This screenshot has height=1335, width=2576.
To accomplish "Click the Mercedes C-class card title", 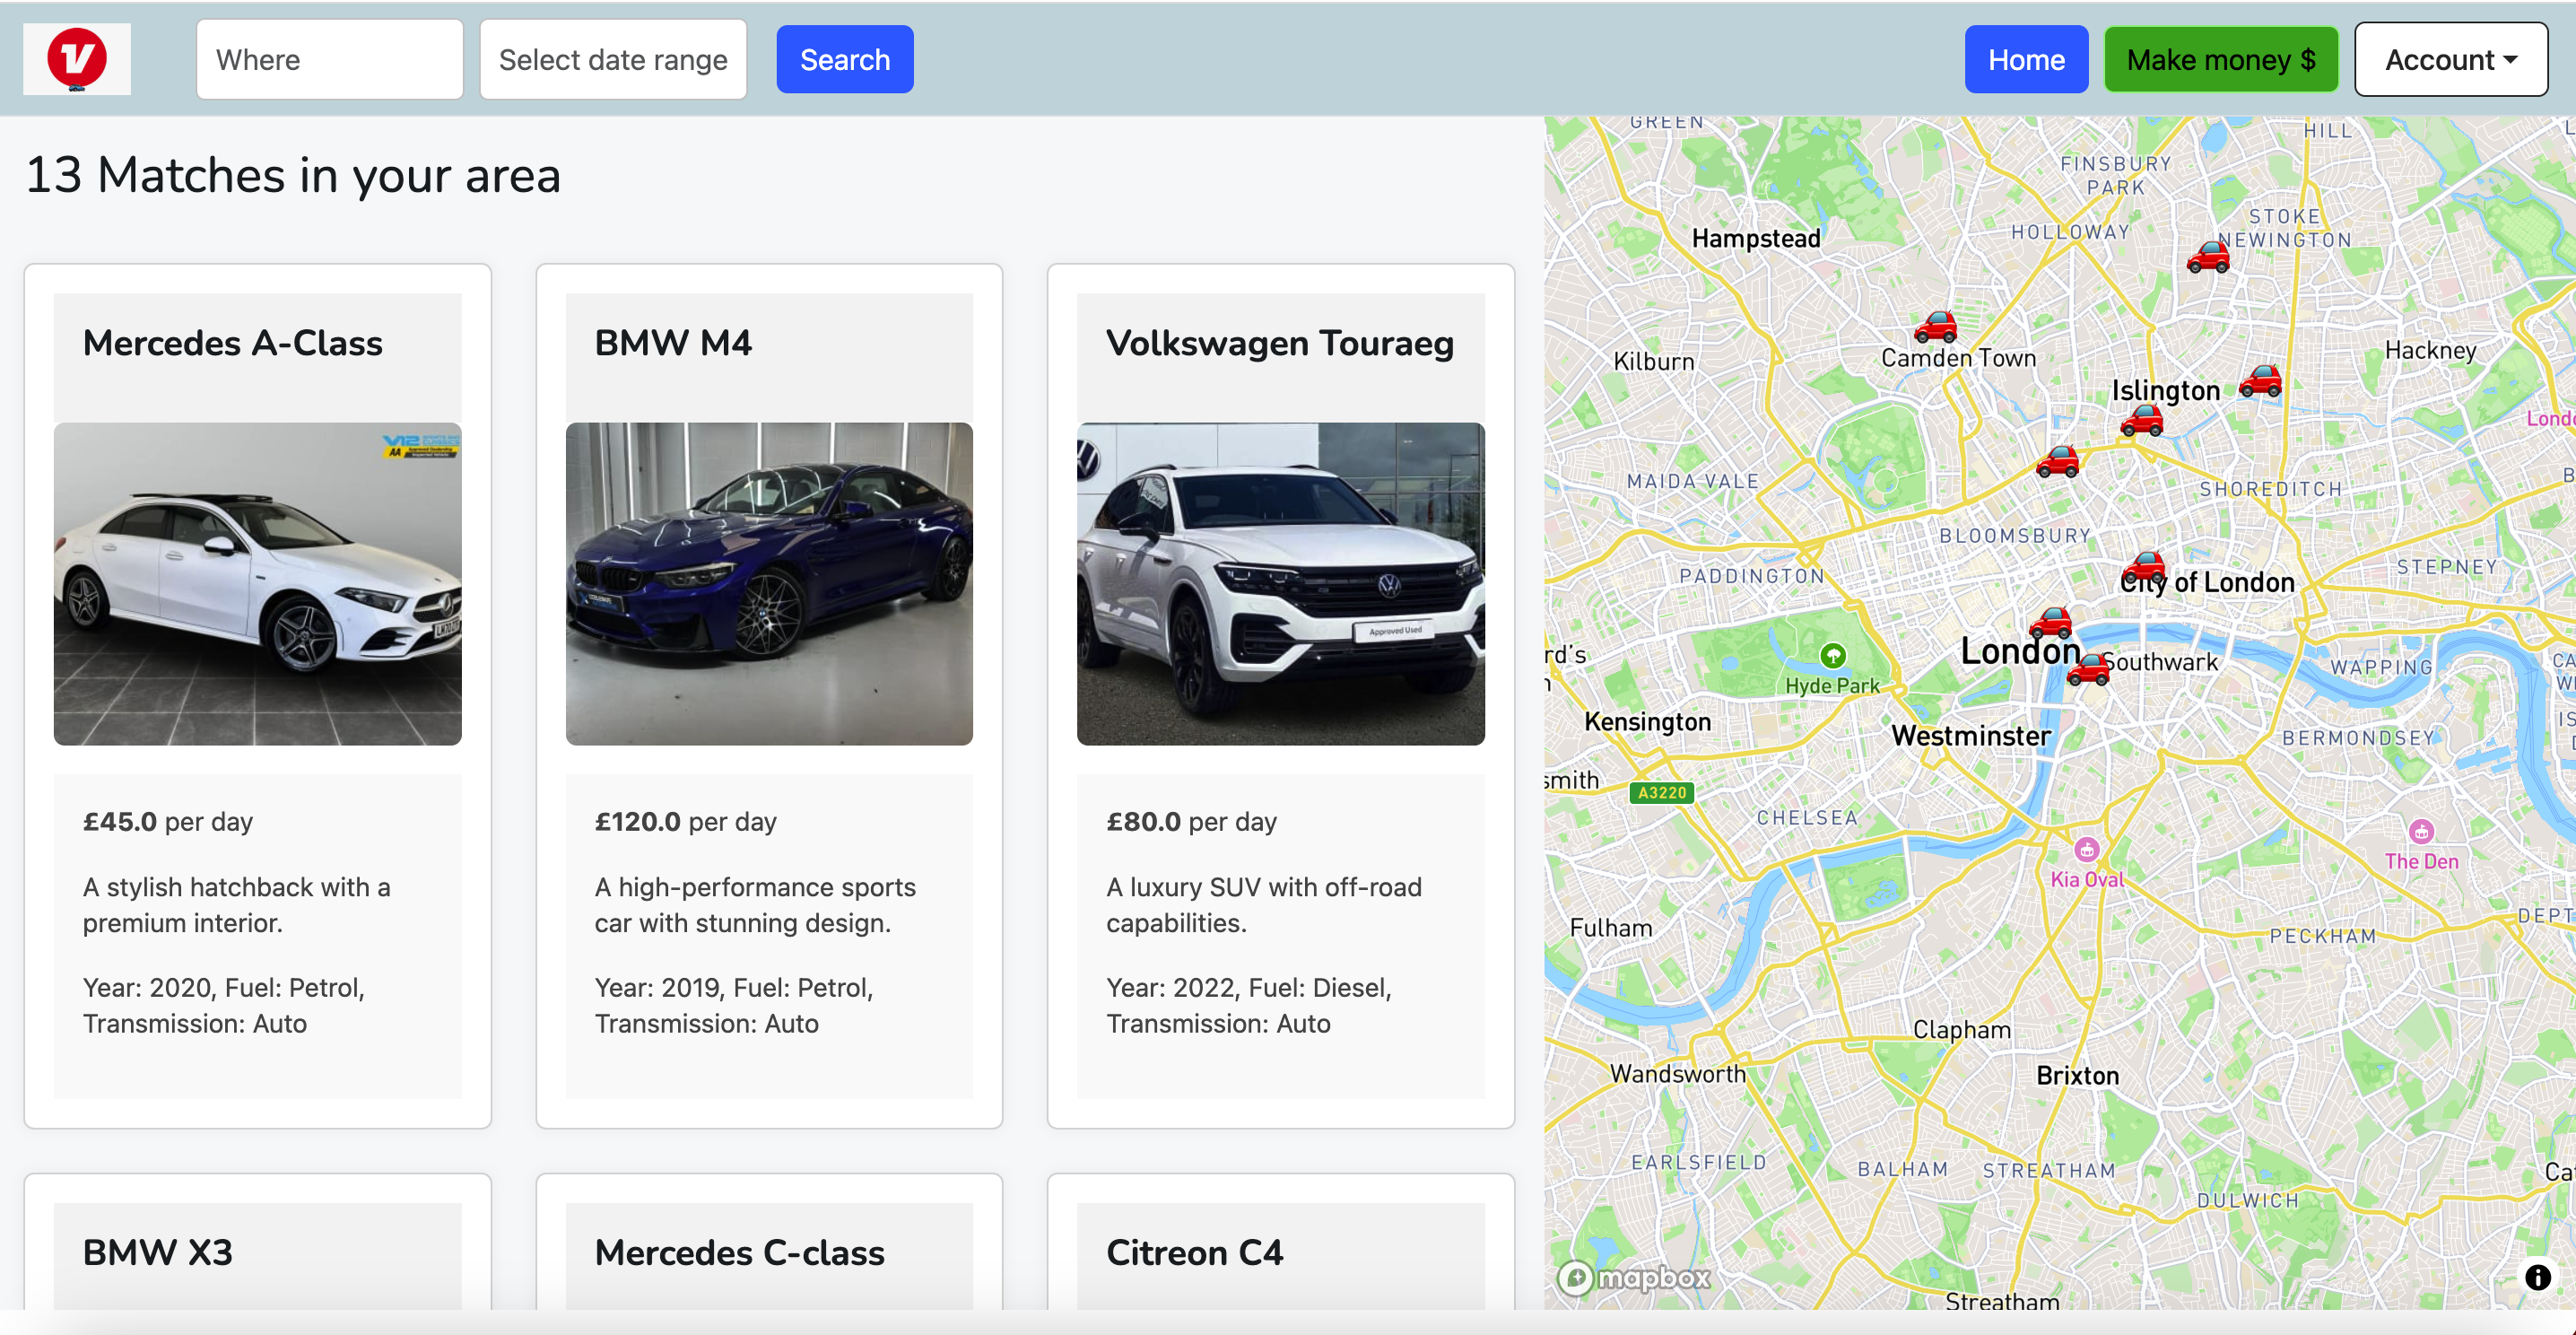I will [x=740, y=1252].
